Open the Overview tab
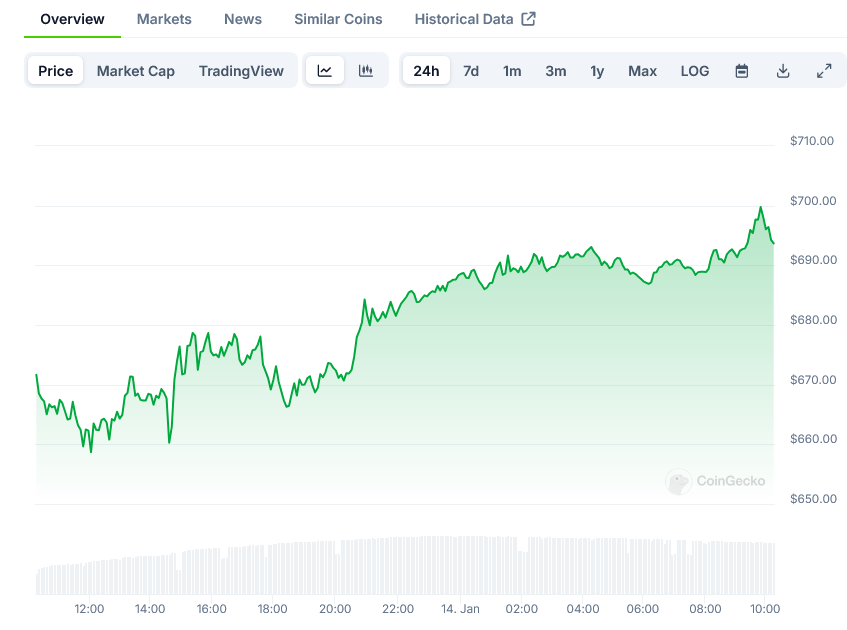This screenshot has height=630, width=847. [x=72, y=19]
